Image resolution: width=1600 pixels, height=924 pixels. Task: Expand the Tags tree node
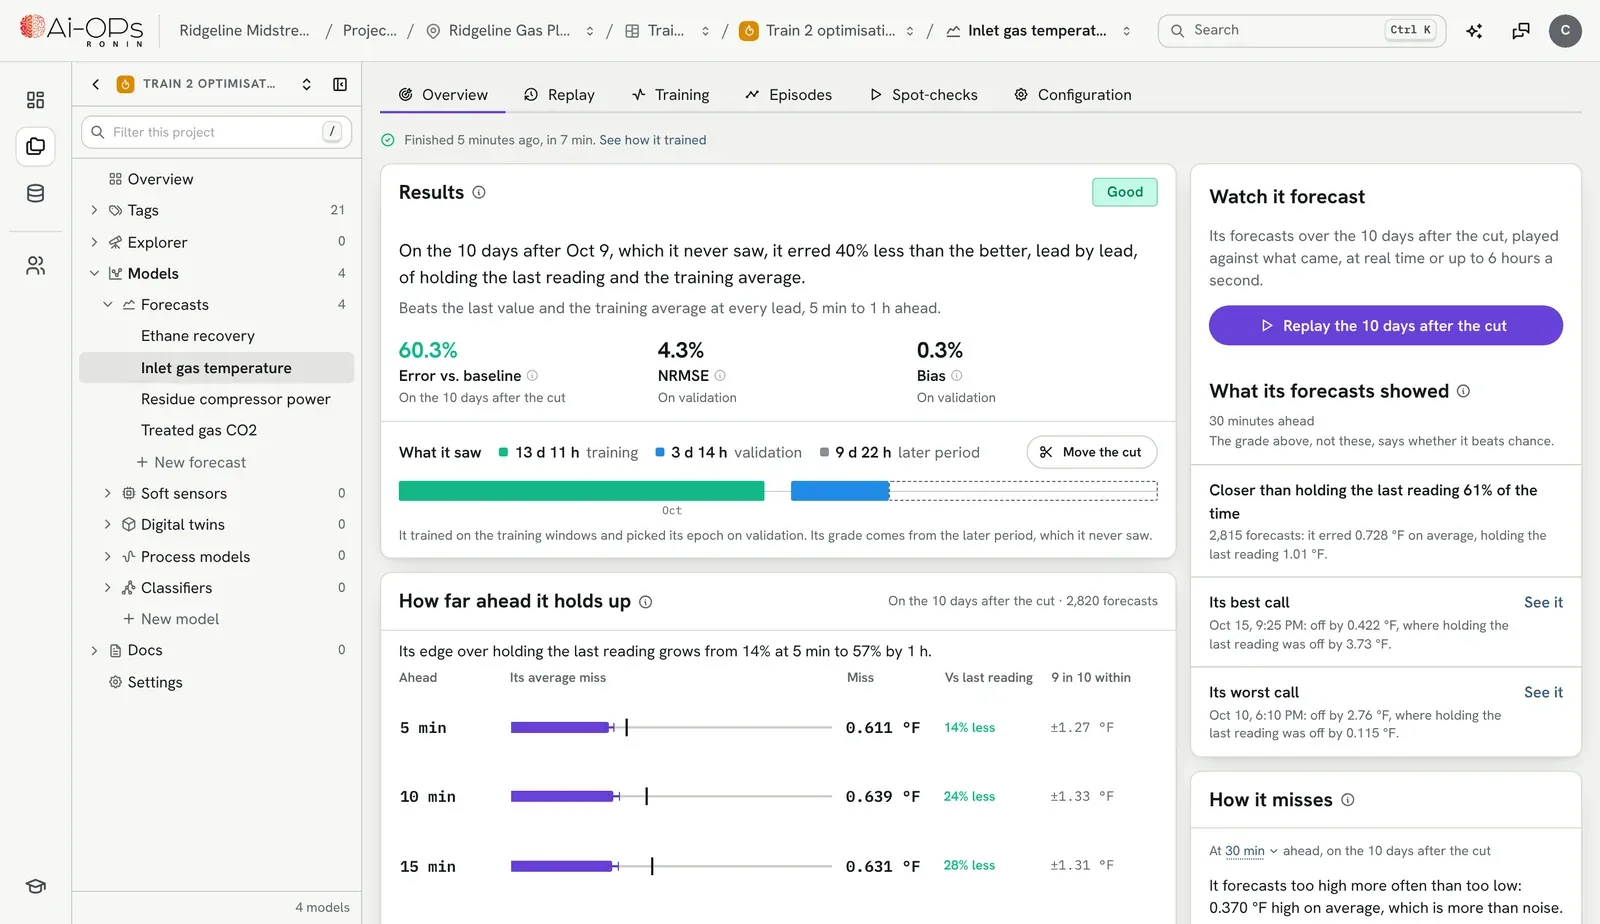pyautogui.click(x=94, y=210)
